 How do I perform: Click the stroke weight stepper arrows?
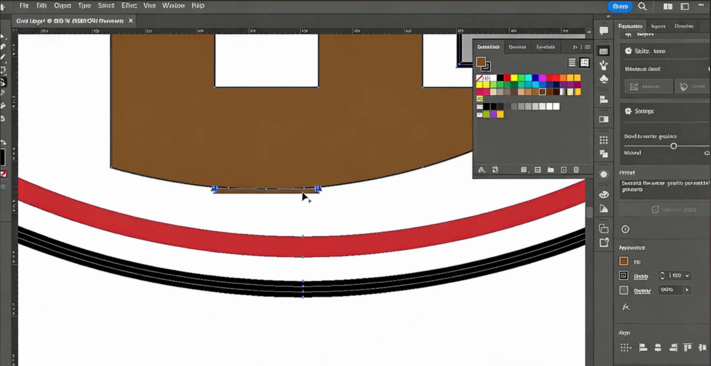click(662, 276)
